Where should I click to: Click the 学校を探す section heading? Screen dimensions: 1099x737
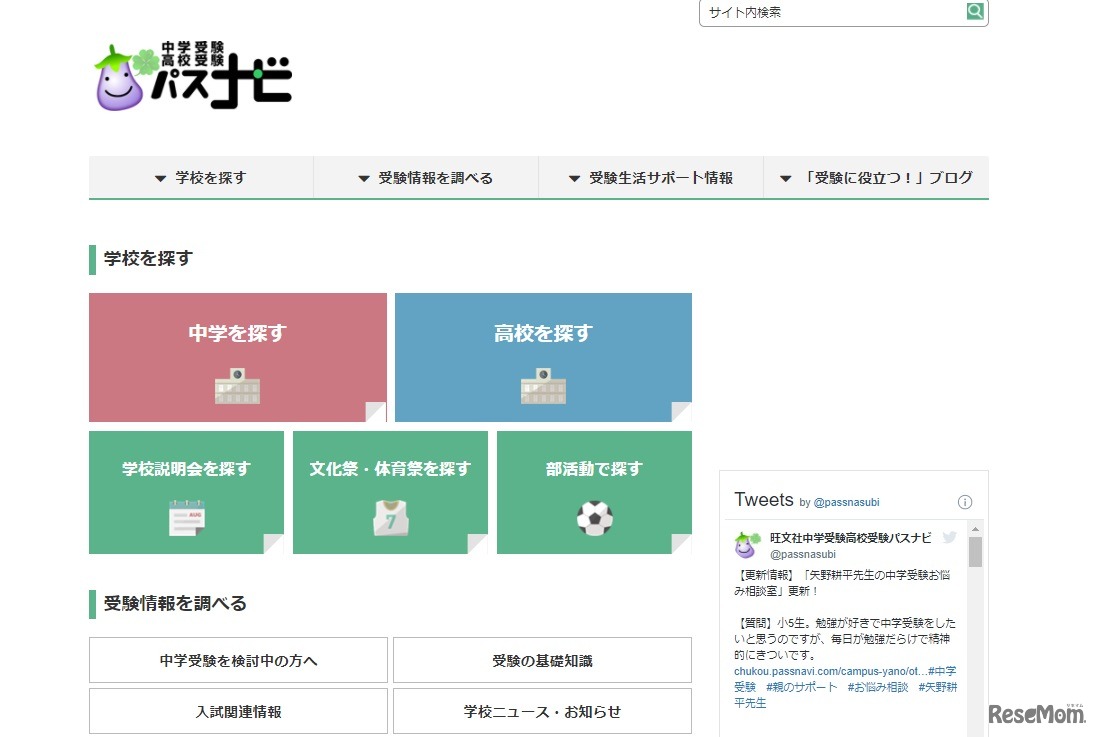pos(148,259)
